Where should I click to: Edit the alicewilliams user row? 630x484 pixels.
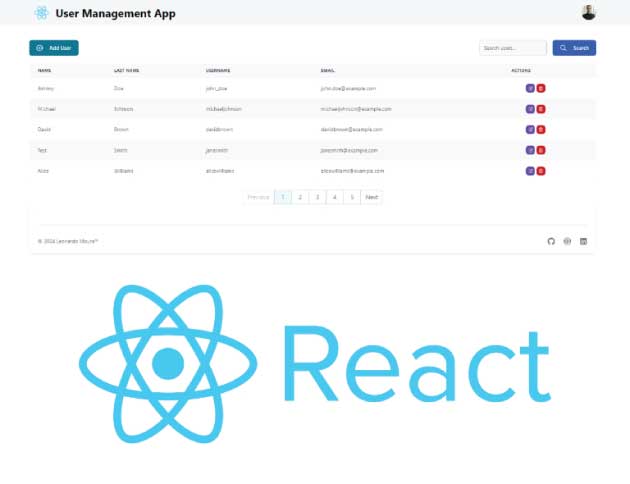(x=530, y=171)
